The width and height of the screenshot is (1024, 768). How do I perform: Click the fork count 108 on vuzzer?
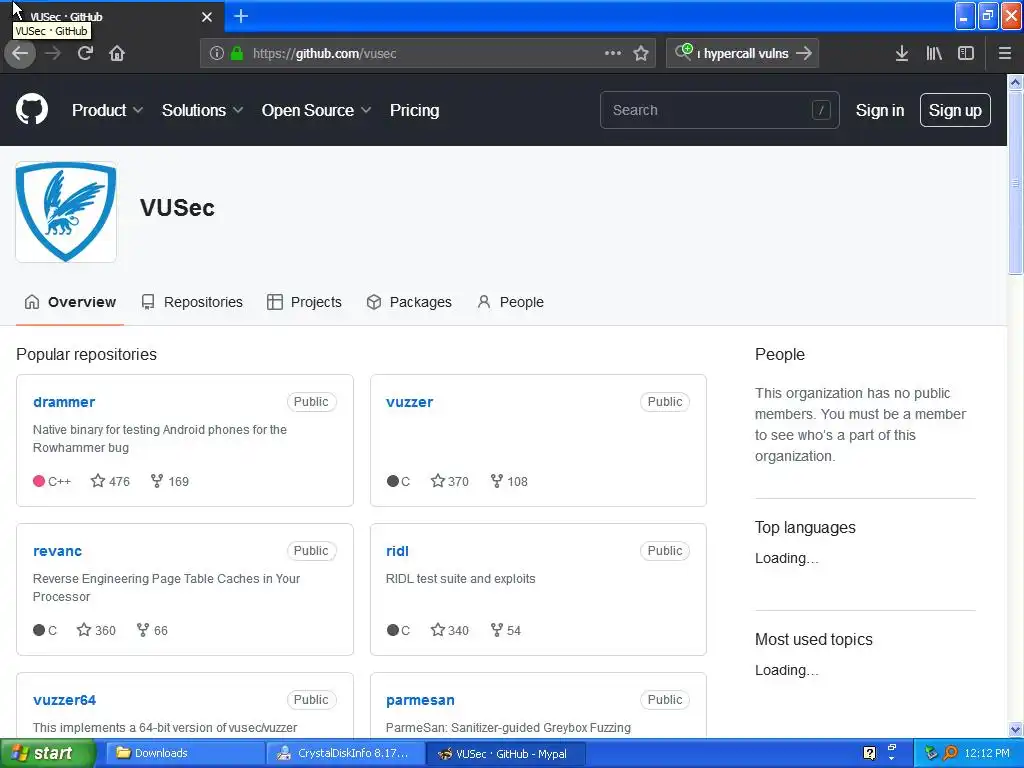(509, 481)
